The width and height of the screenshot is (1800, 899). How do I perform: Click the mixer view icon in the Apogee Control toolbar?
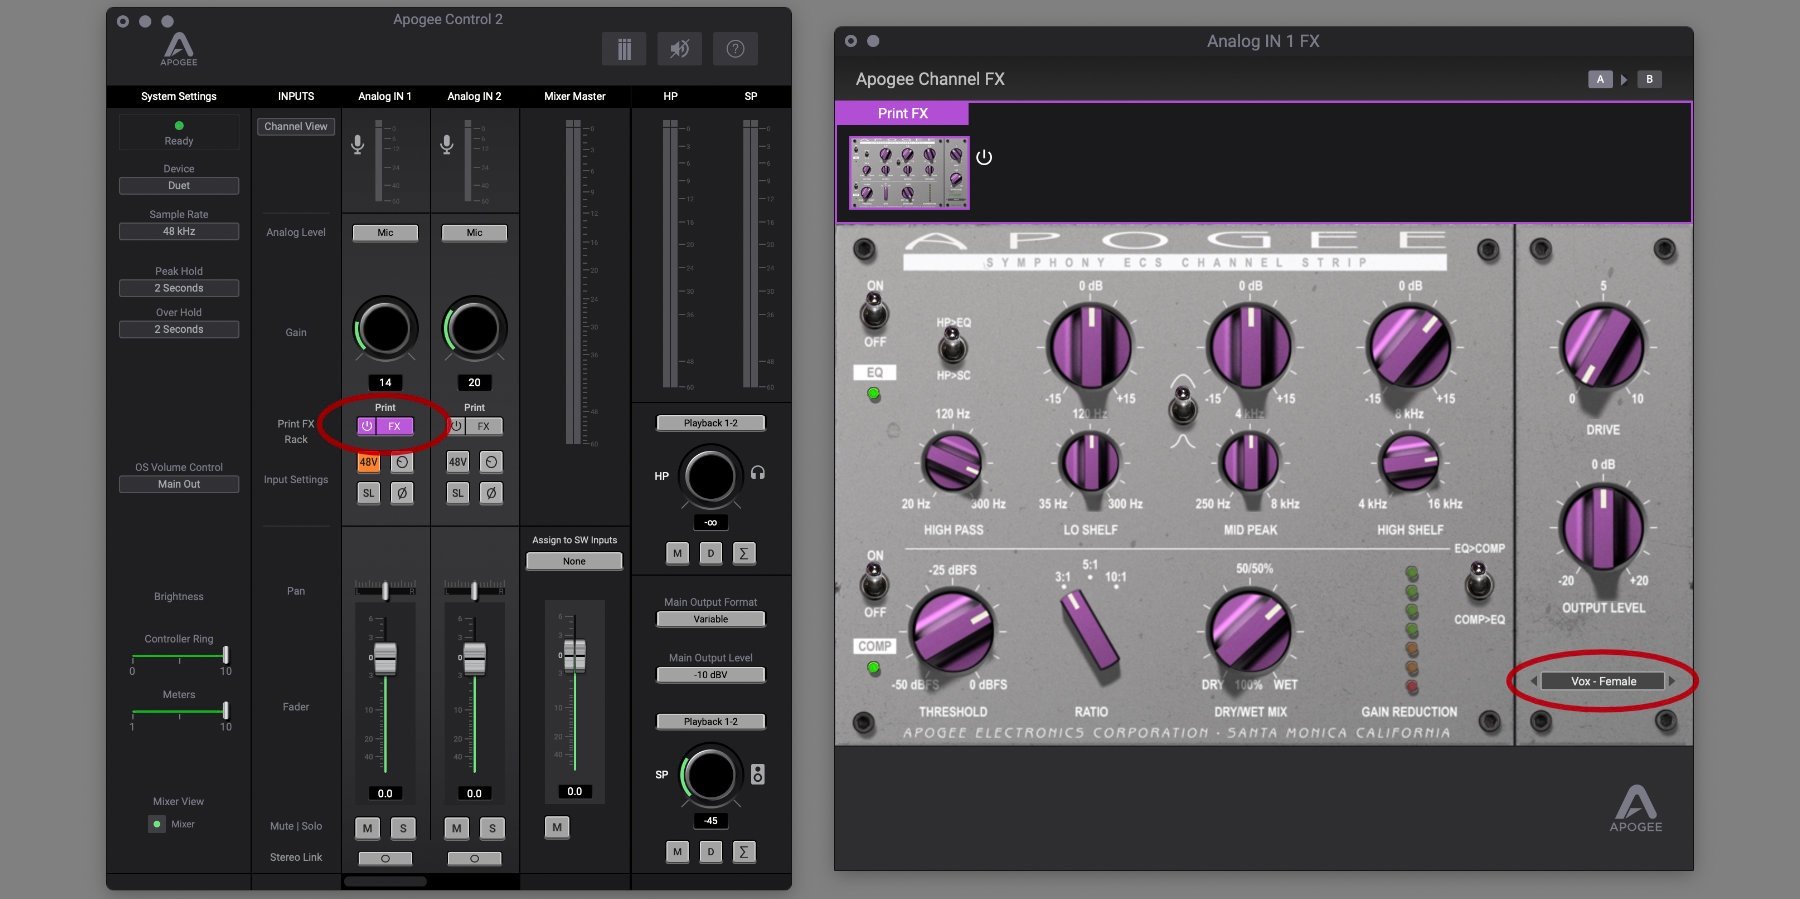click(x=624, y=49)
